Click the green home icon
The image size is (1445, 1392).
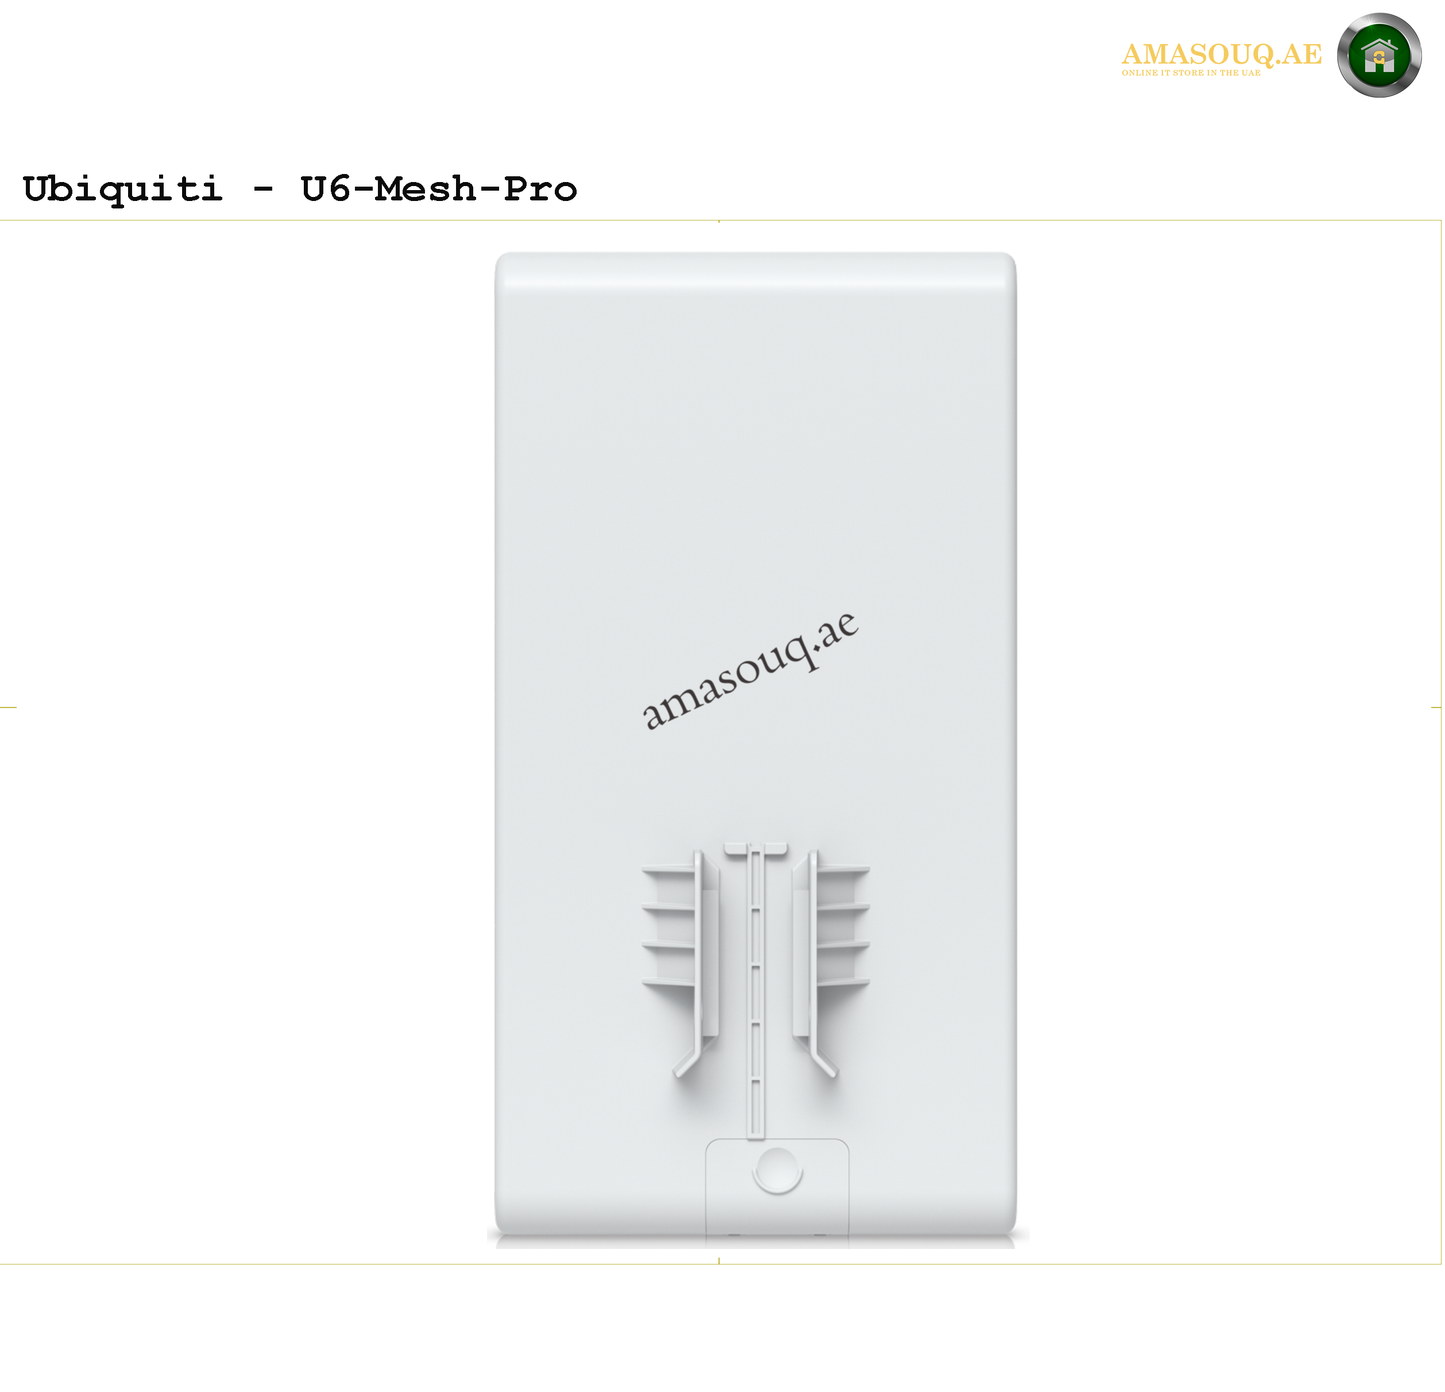pyautogui.click(x=1379, y=55)
